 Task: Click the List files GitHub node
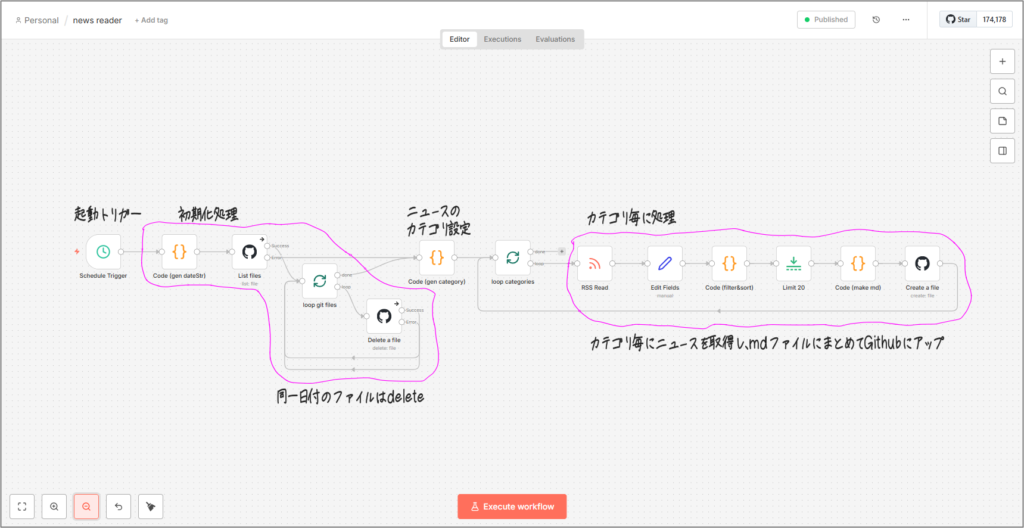(250, 252)
